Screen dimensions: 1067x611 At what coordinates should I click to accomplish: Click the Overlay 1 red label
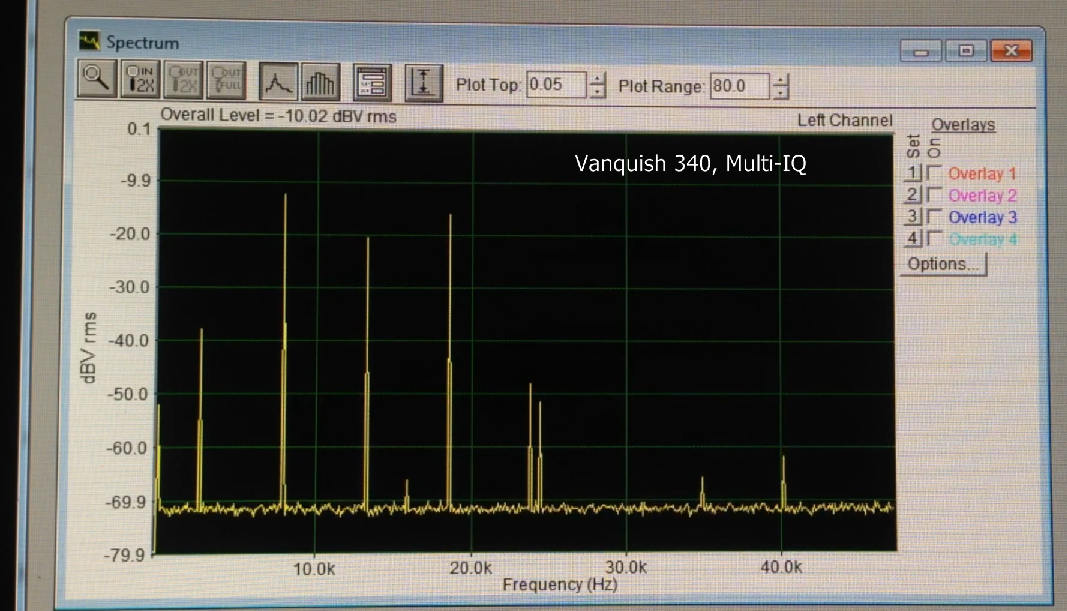point(982,174)
